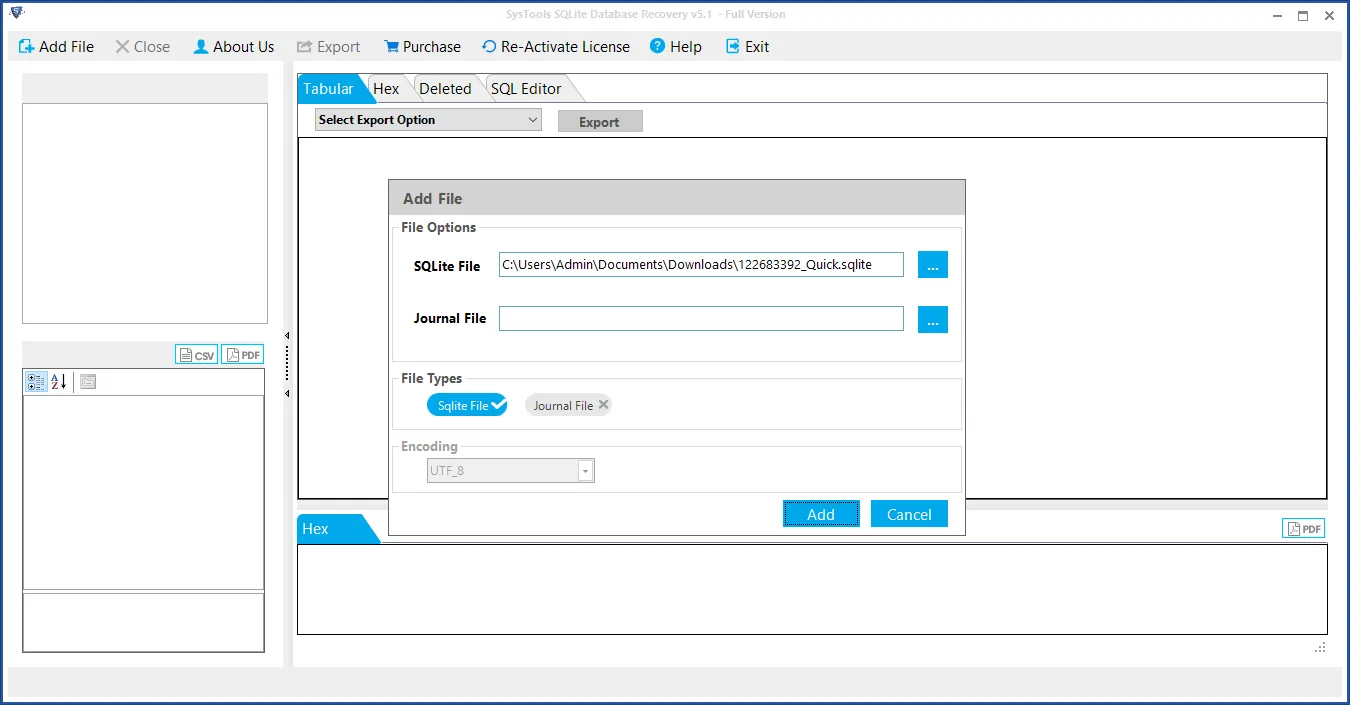
Task: Toggle the Journal File type chip
Action: click(x=568, y=405)
